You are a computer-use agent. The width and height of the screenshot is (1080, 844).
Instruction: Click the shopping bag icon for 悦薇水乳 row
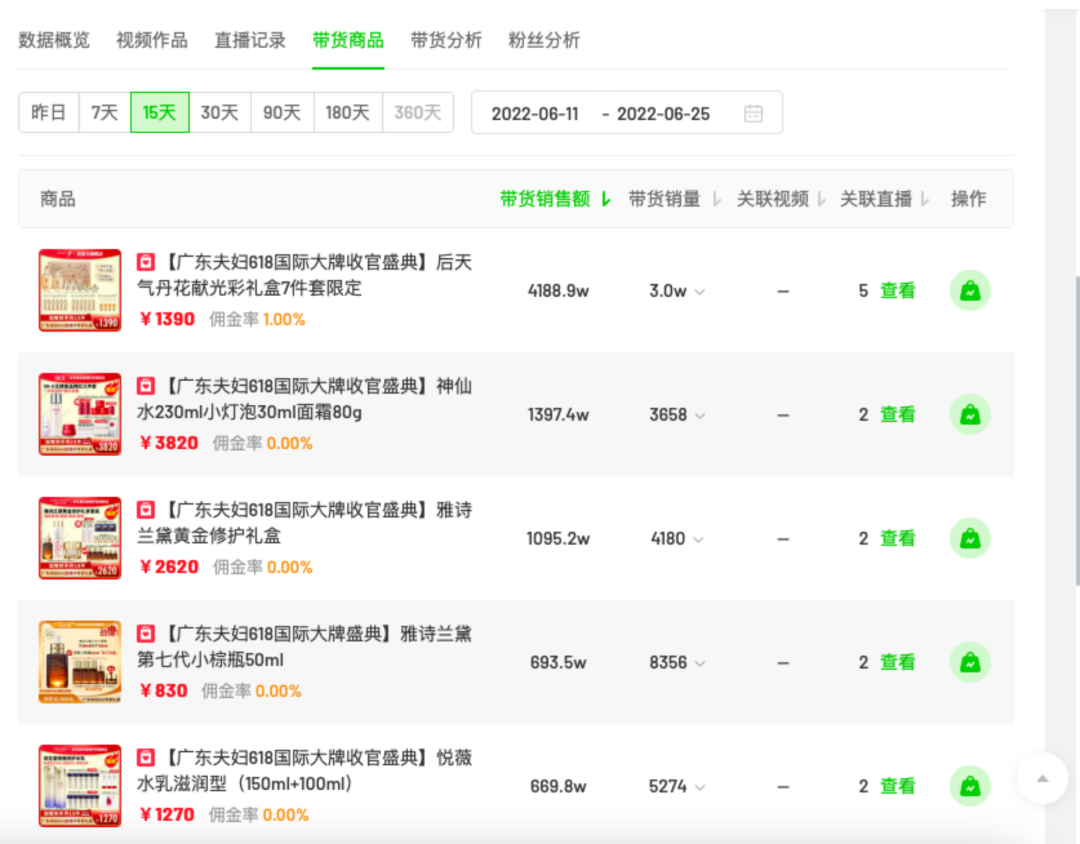coord(969,786)
